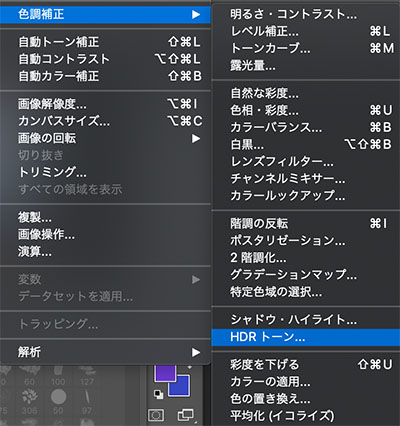
Task: Open the screen mode icon
Action: (x=186, y=415)
